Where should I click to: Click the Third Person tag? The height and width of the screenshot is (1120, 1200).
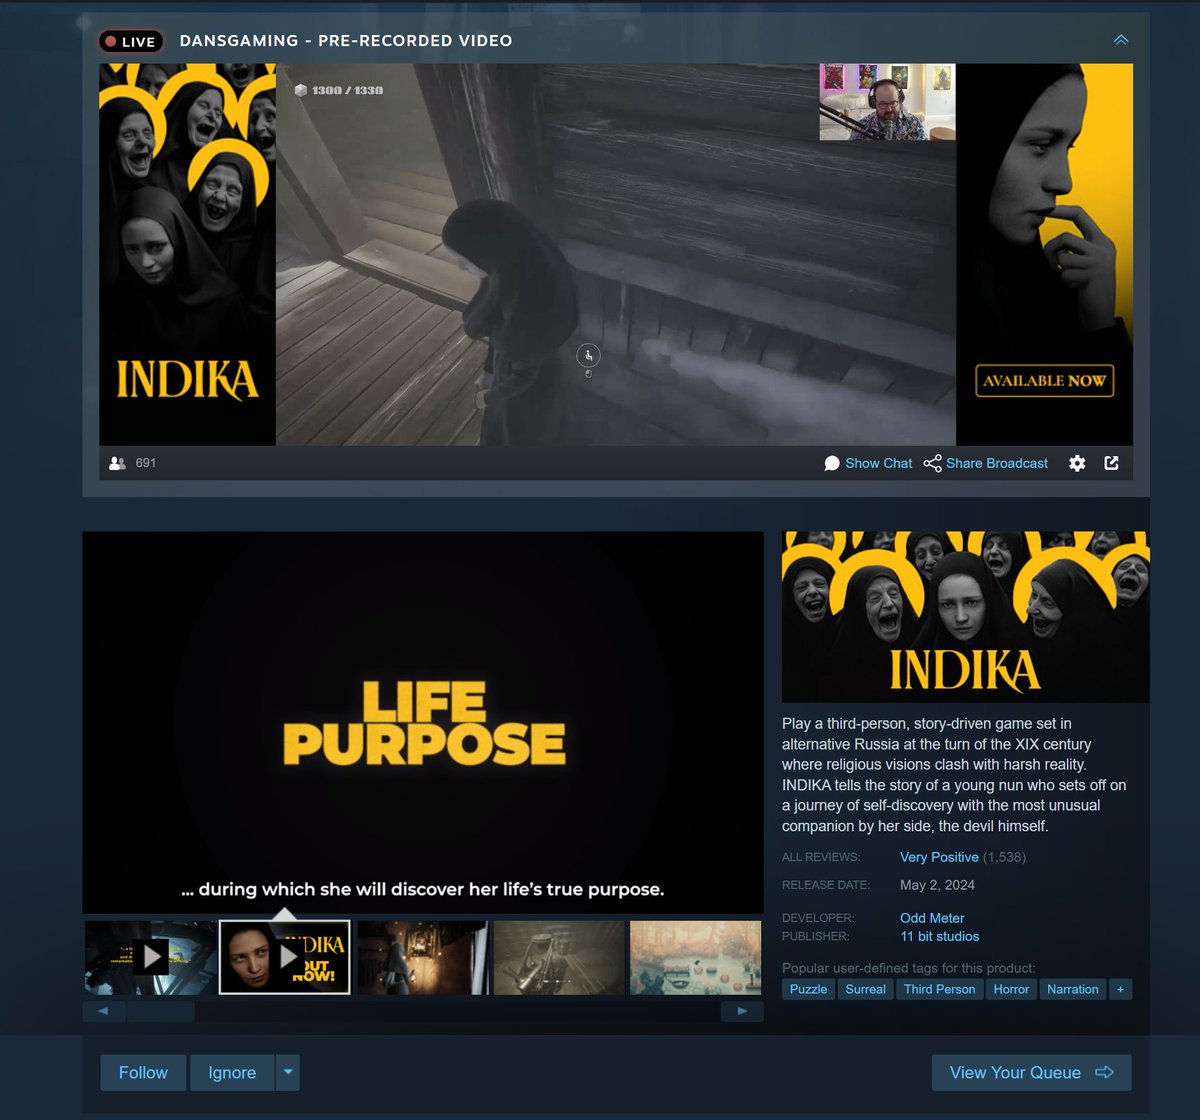(x=939, y=989)
